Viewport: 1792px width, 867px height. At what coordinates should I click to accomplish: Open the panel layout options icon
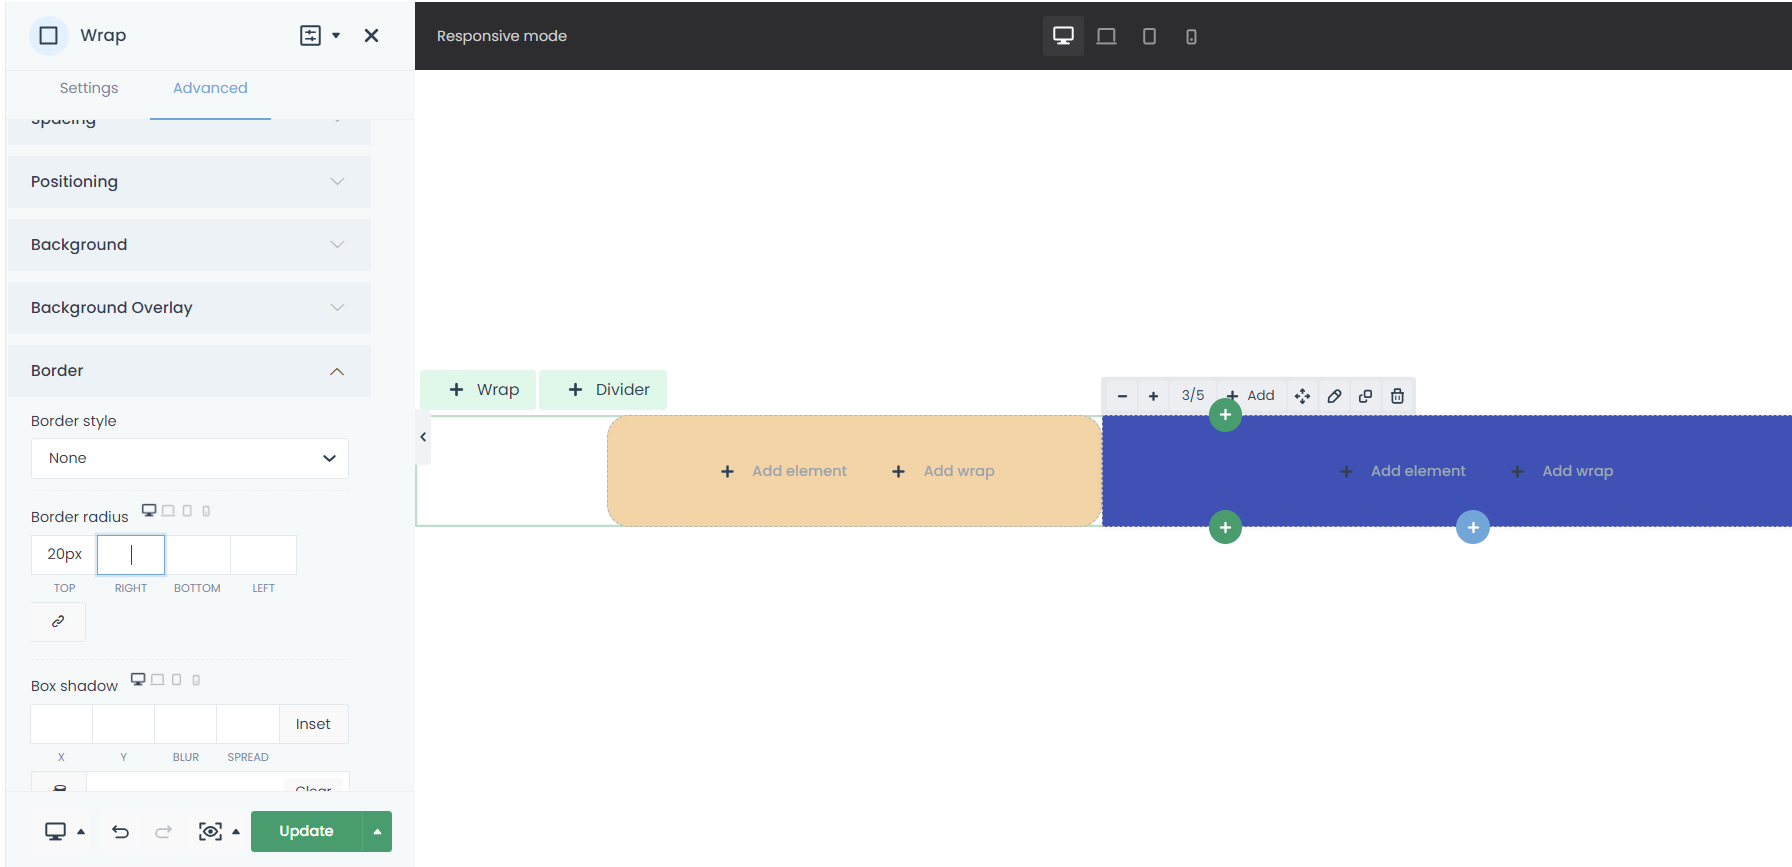[311, 36]
